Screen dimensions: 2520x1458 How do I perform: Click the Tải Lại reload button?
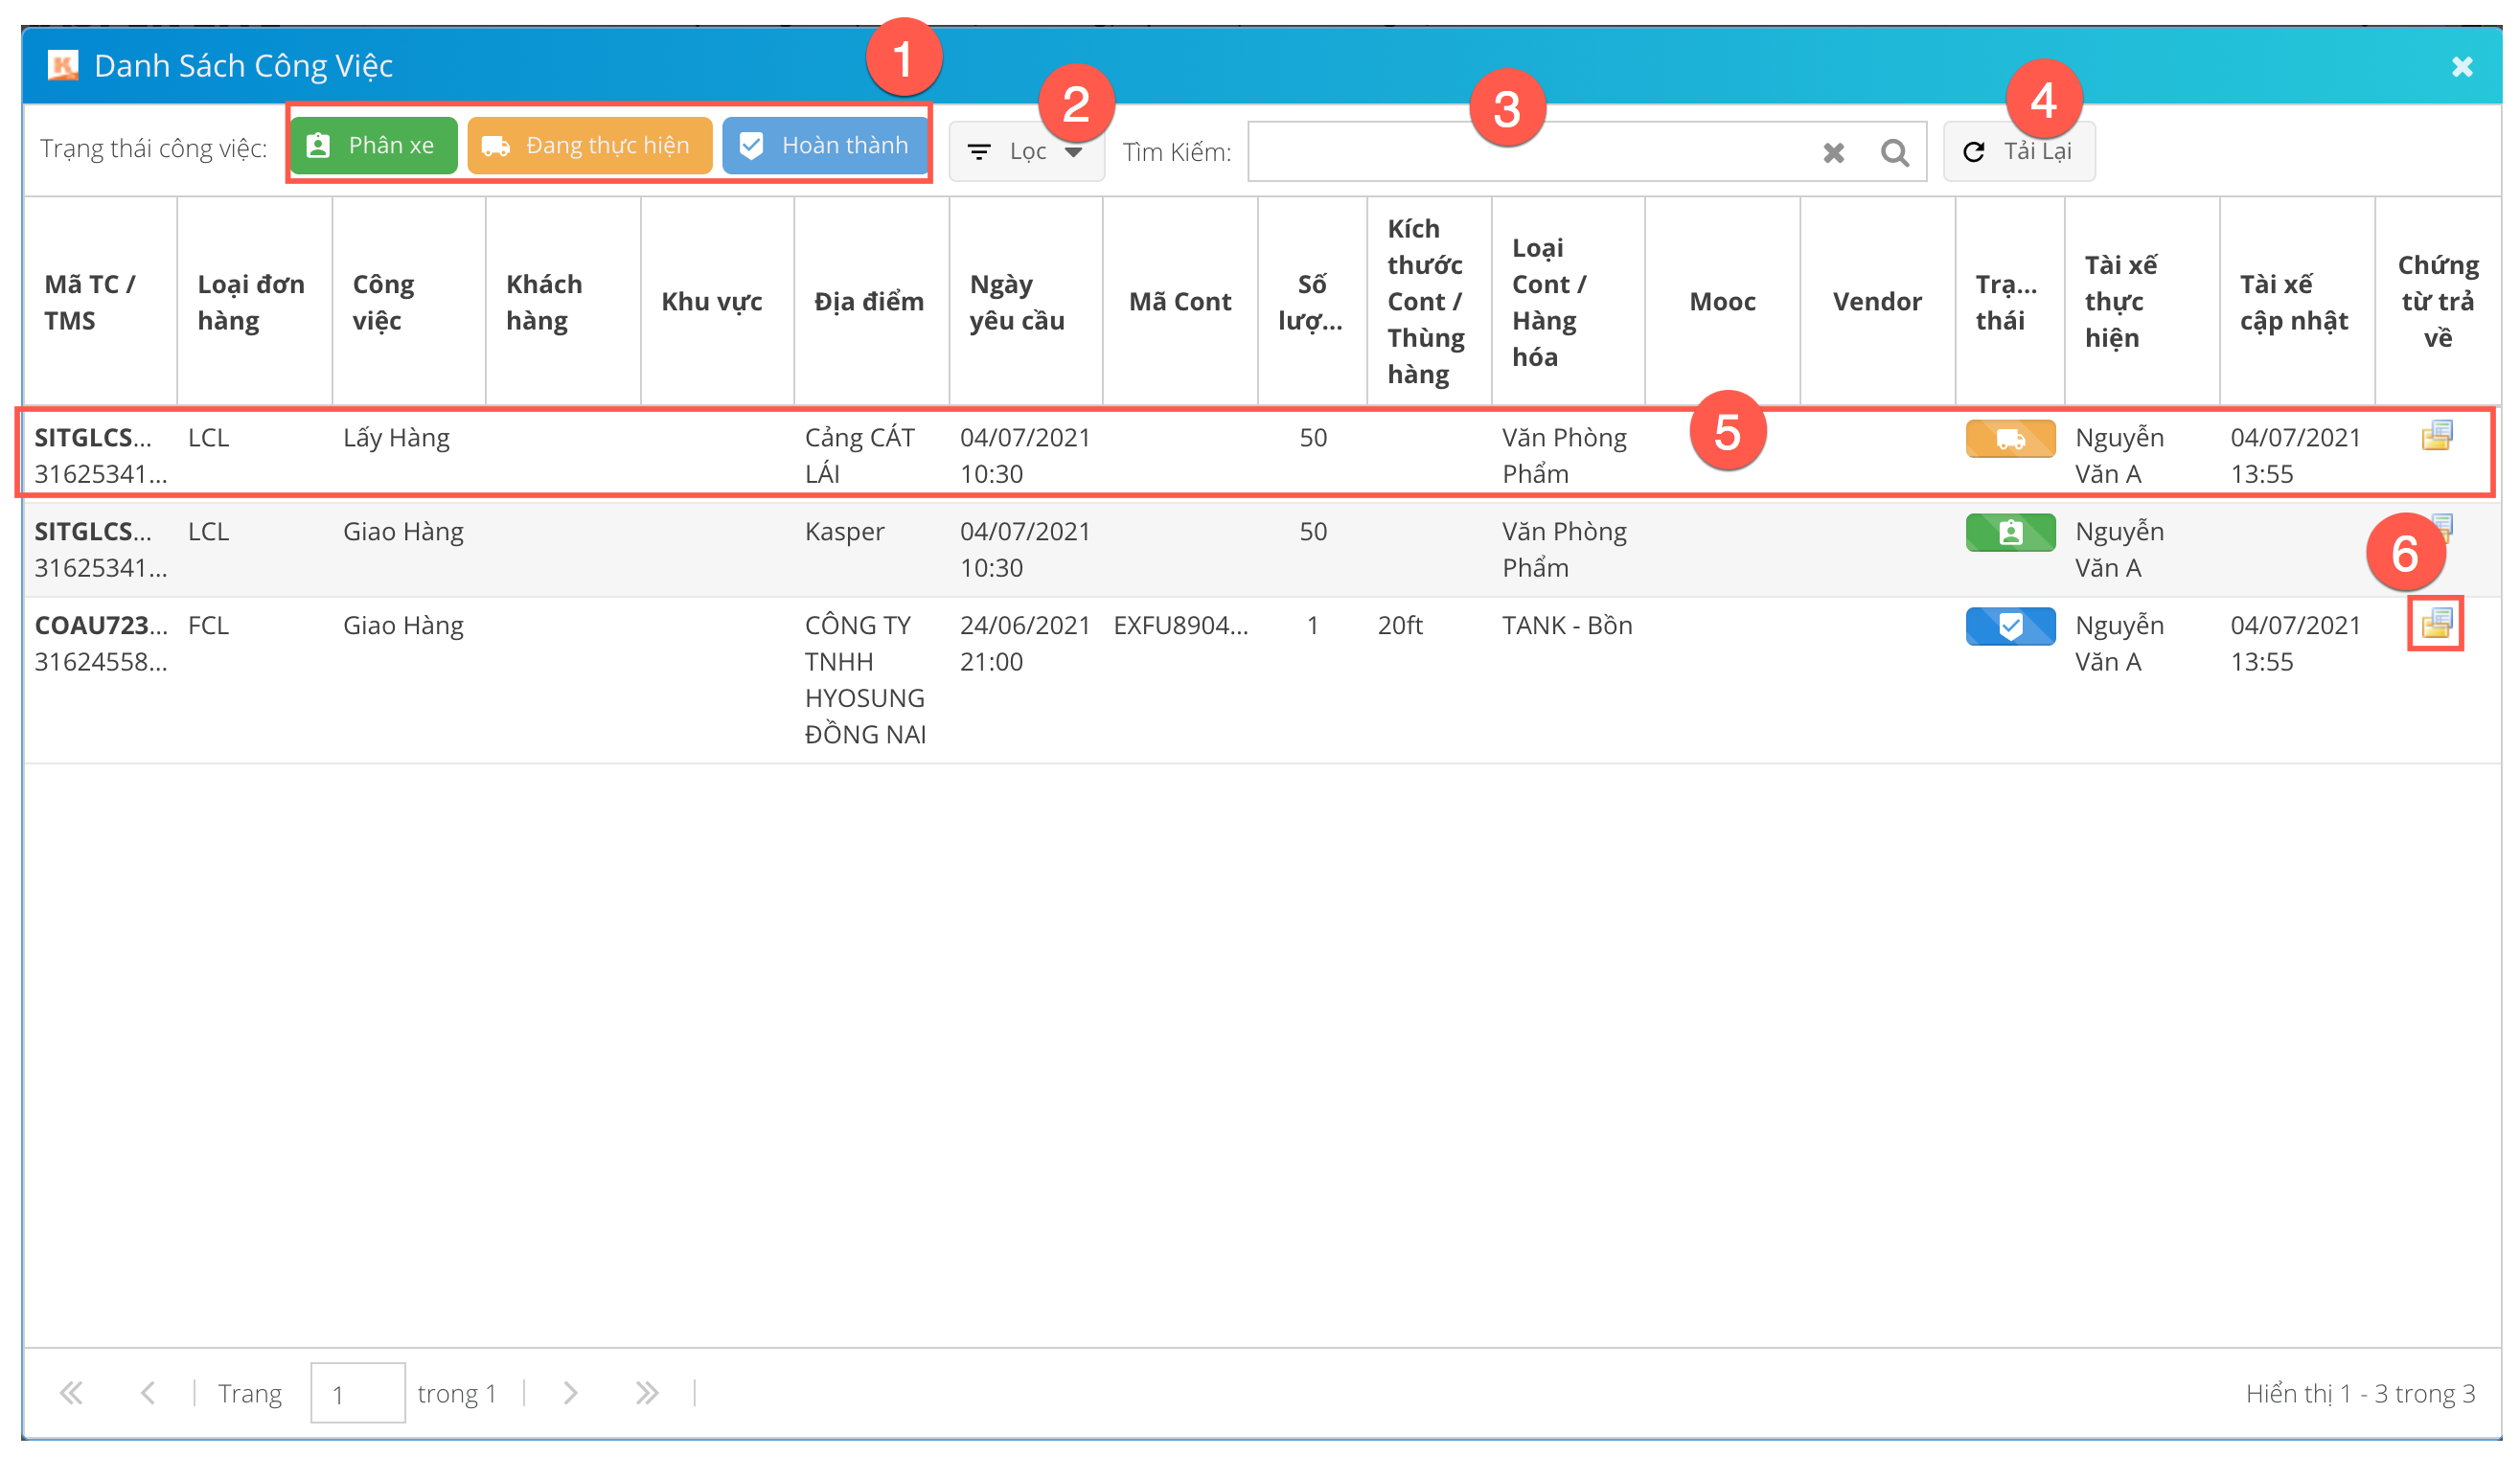tap(2018, 152)
